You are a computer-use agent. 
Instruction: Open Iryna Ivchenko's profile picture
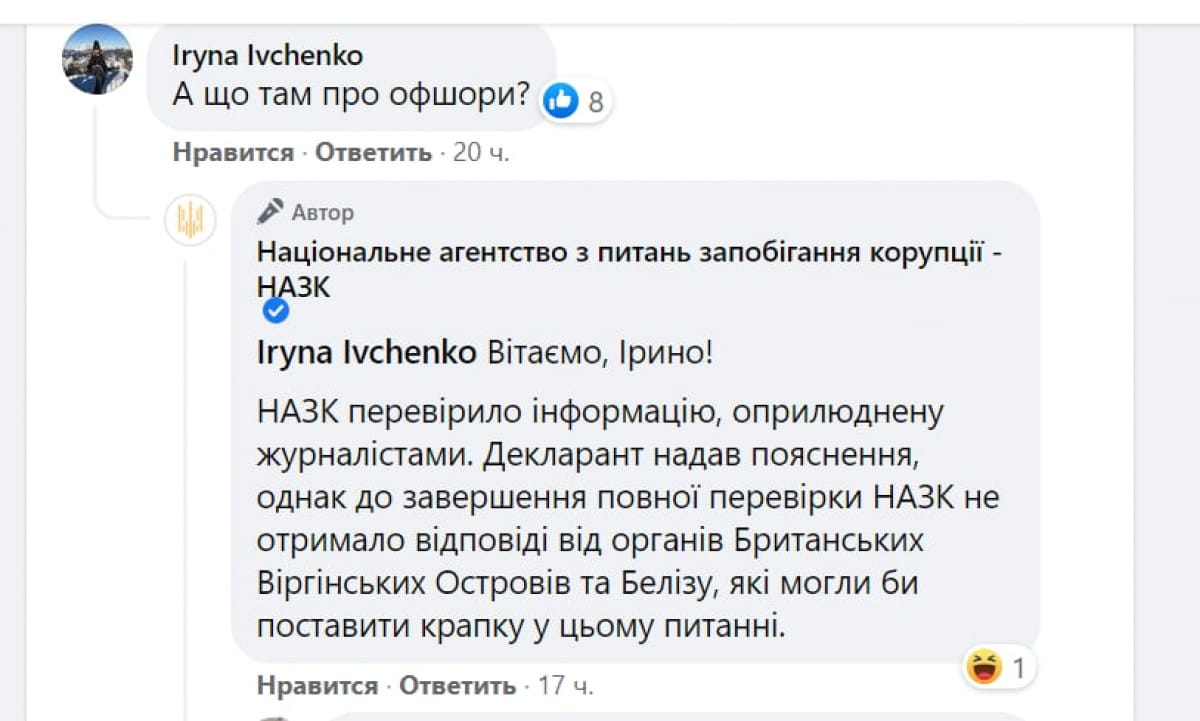pyautogui.click(x=97, y=59)
